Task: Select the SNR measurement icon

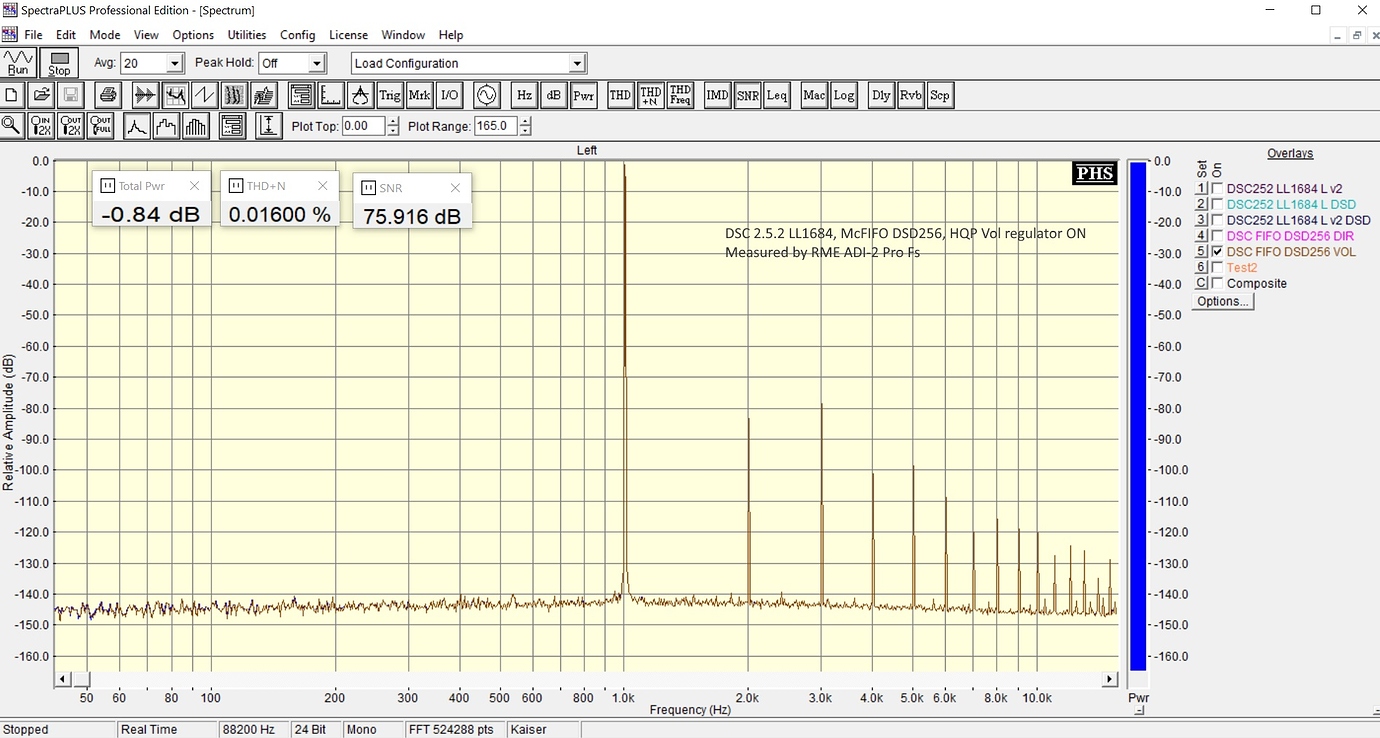Action: point(747,96)
